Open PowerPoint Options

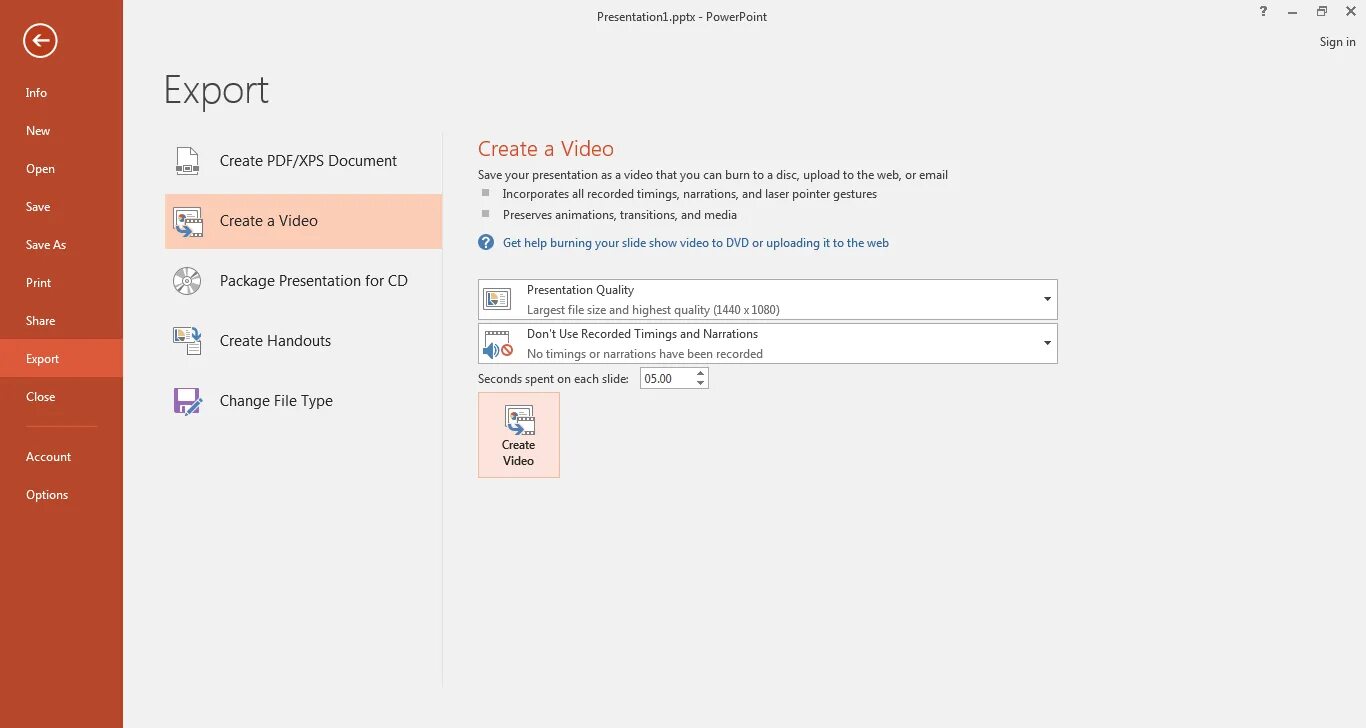[x=61, y=495]
